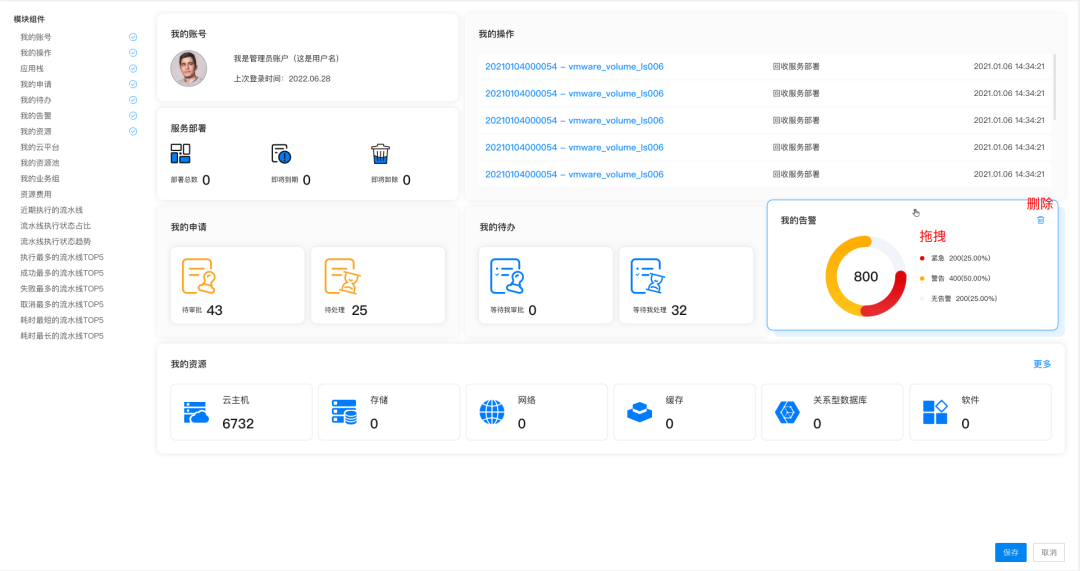Uncheck the 我的待办 module check mark
1080x571 pixels.
point(133,100)
